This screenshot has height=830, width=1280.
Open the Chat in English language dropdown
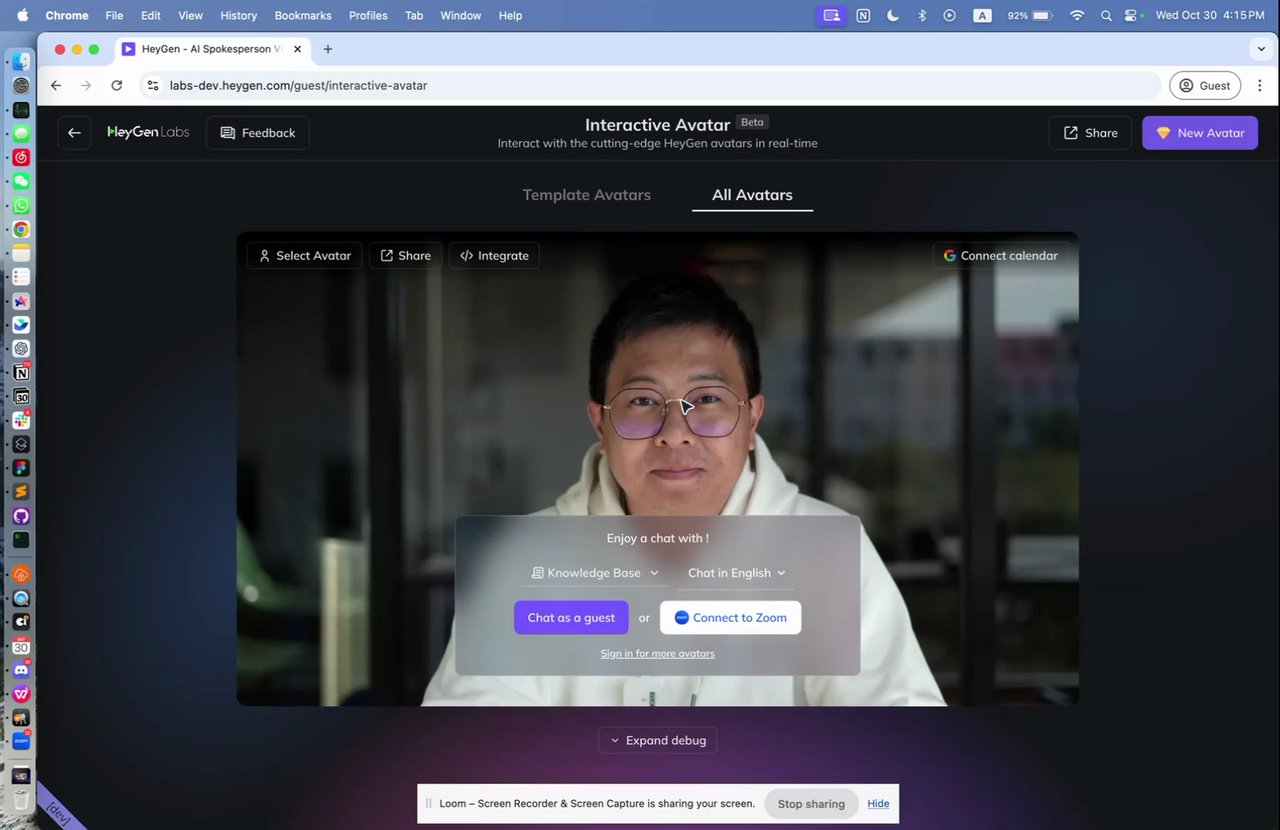click(737, 573)
